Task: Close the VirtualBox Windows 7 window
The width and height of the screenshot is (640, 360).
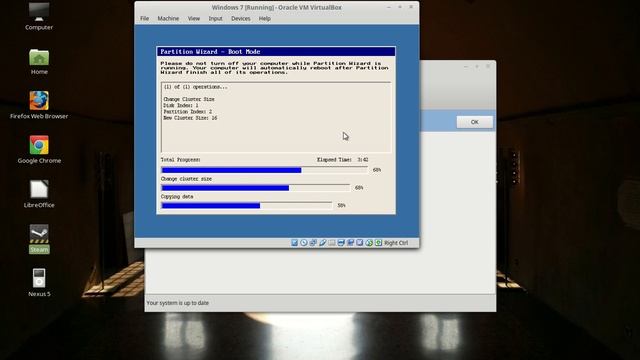Action: 411,7
